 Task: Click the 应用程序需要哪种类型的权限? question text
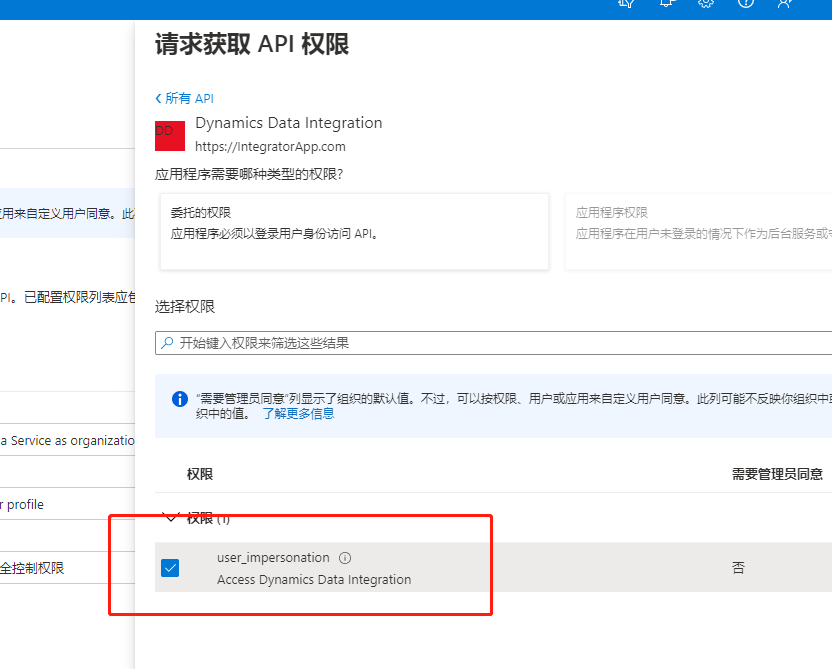(249, 174)
